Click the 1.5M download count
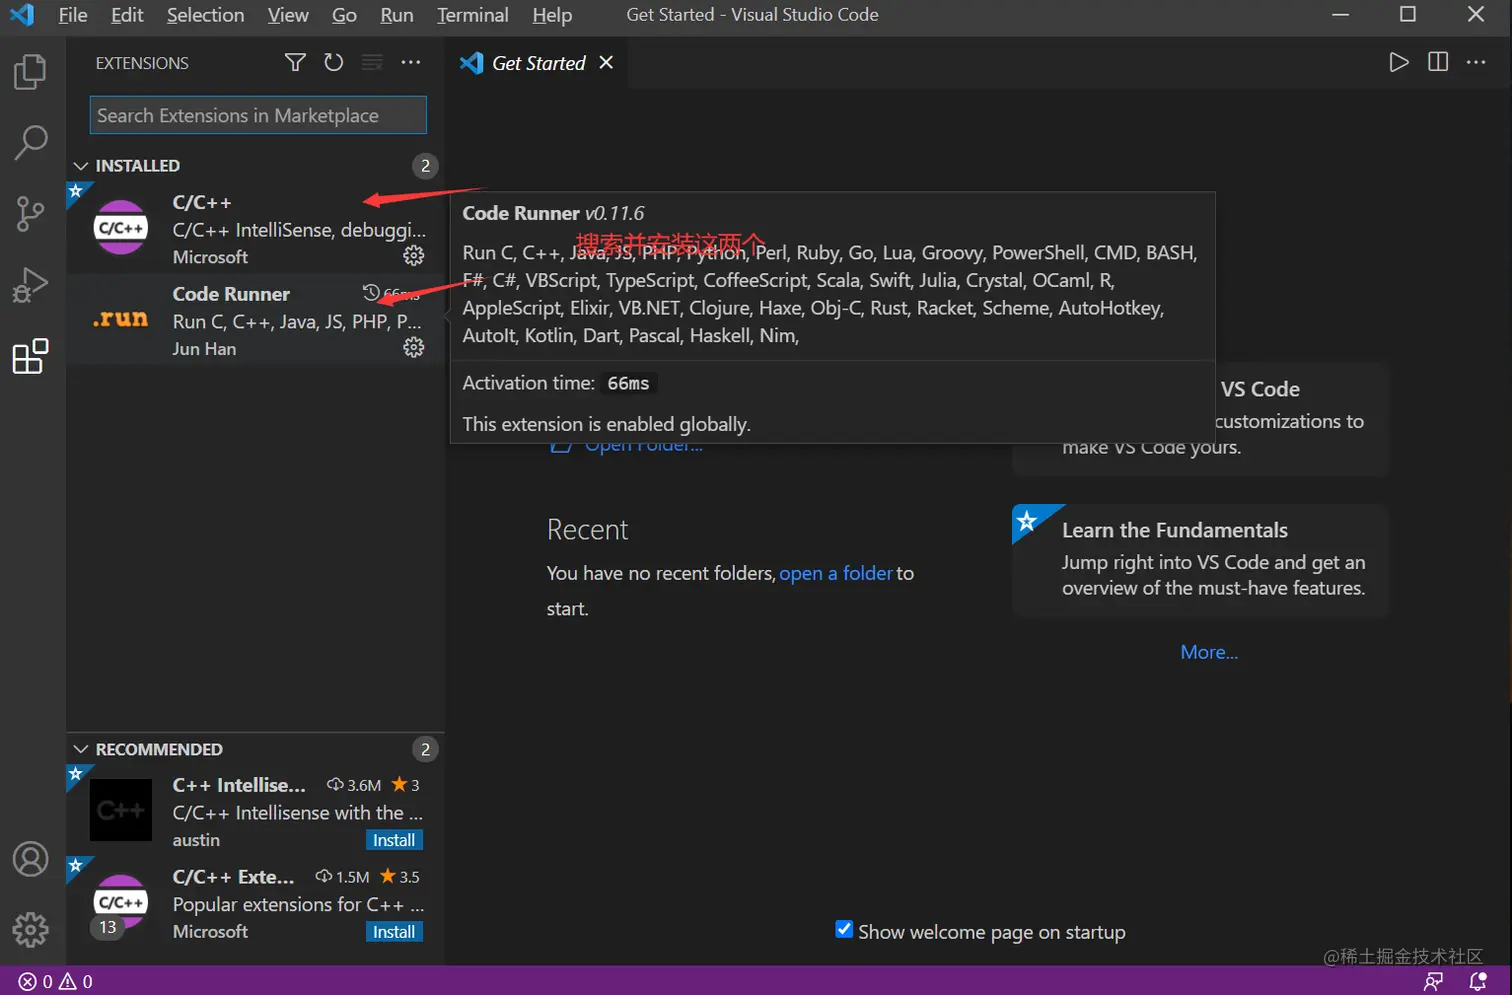 point(342,877)
